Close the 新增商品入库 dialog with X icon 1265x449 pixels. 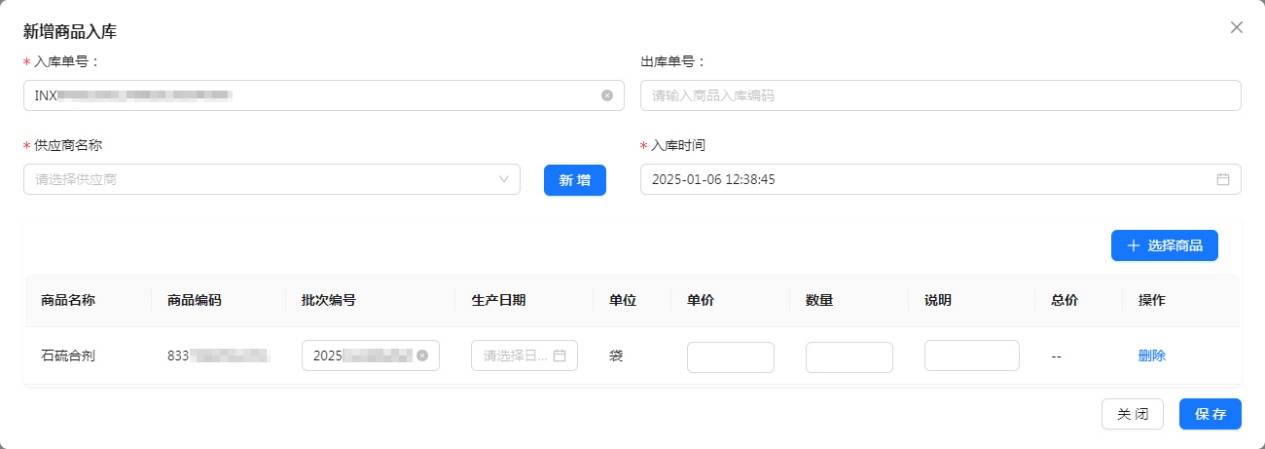(x=1237, y=28)
